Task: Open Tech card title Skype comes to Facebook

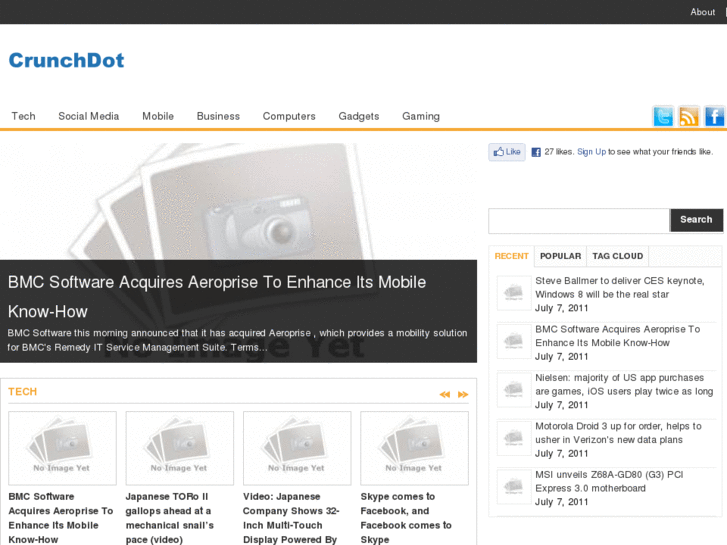Action: tap(406, 518)
